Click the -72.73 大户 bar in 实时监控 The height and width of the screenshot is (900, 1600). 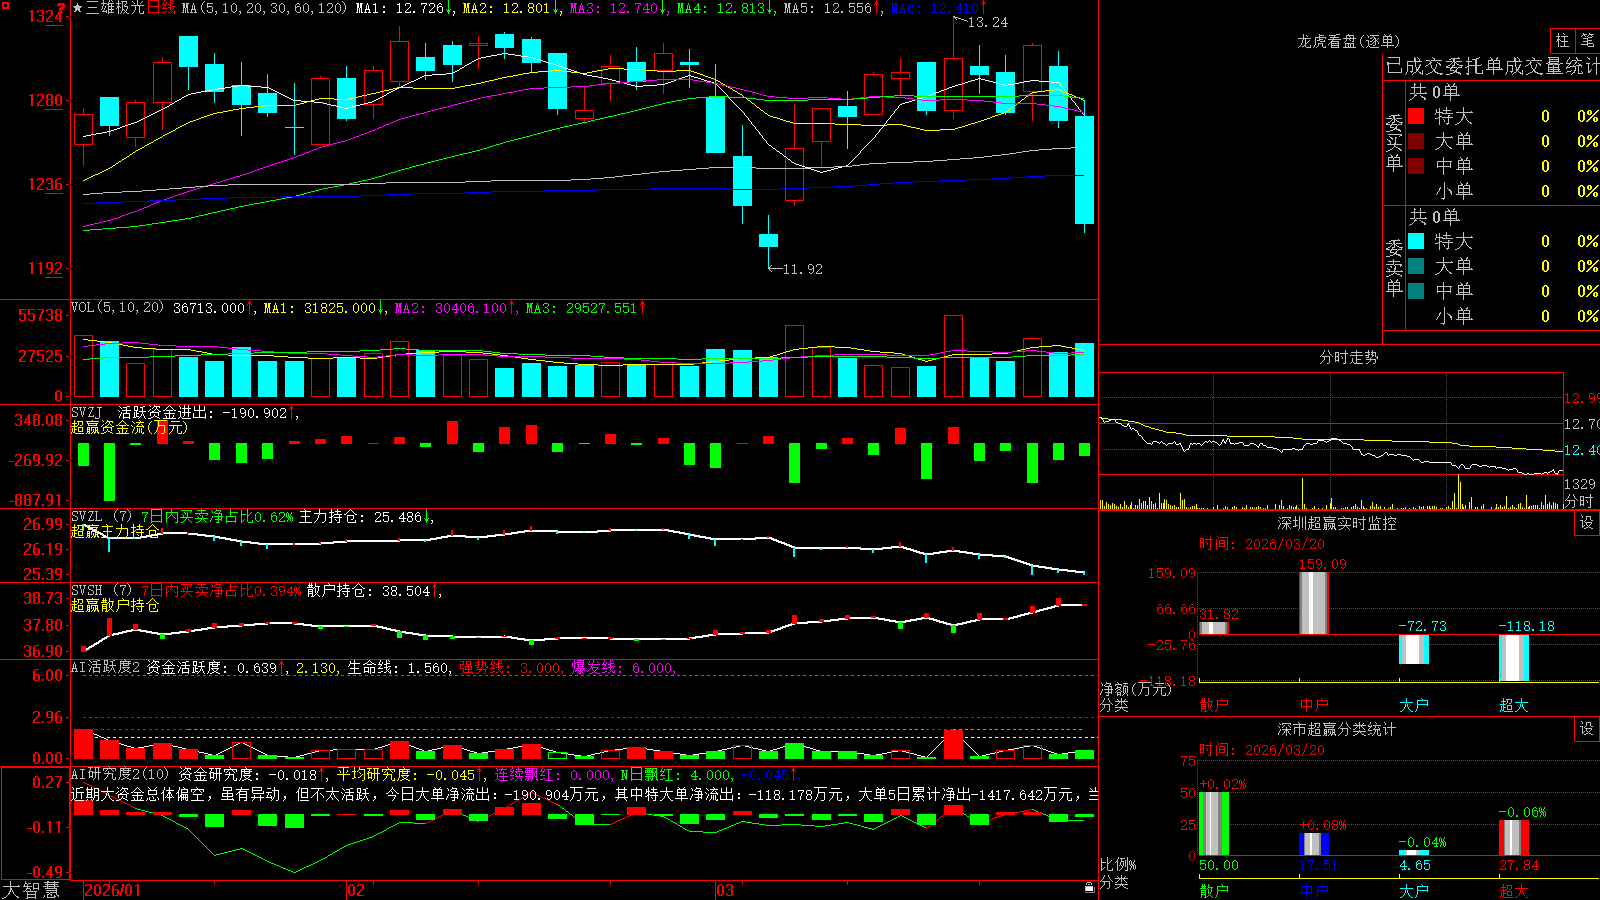click(x=1414, y=649)
